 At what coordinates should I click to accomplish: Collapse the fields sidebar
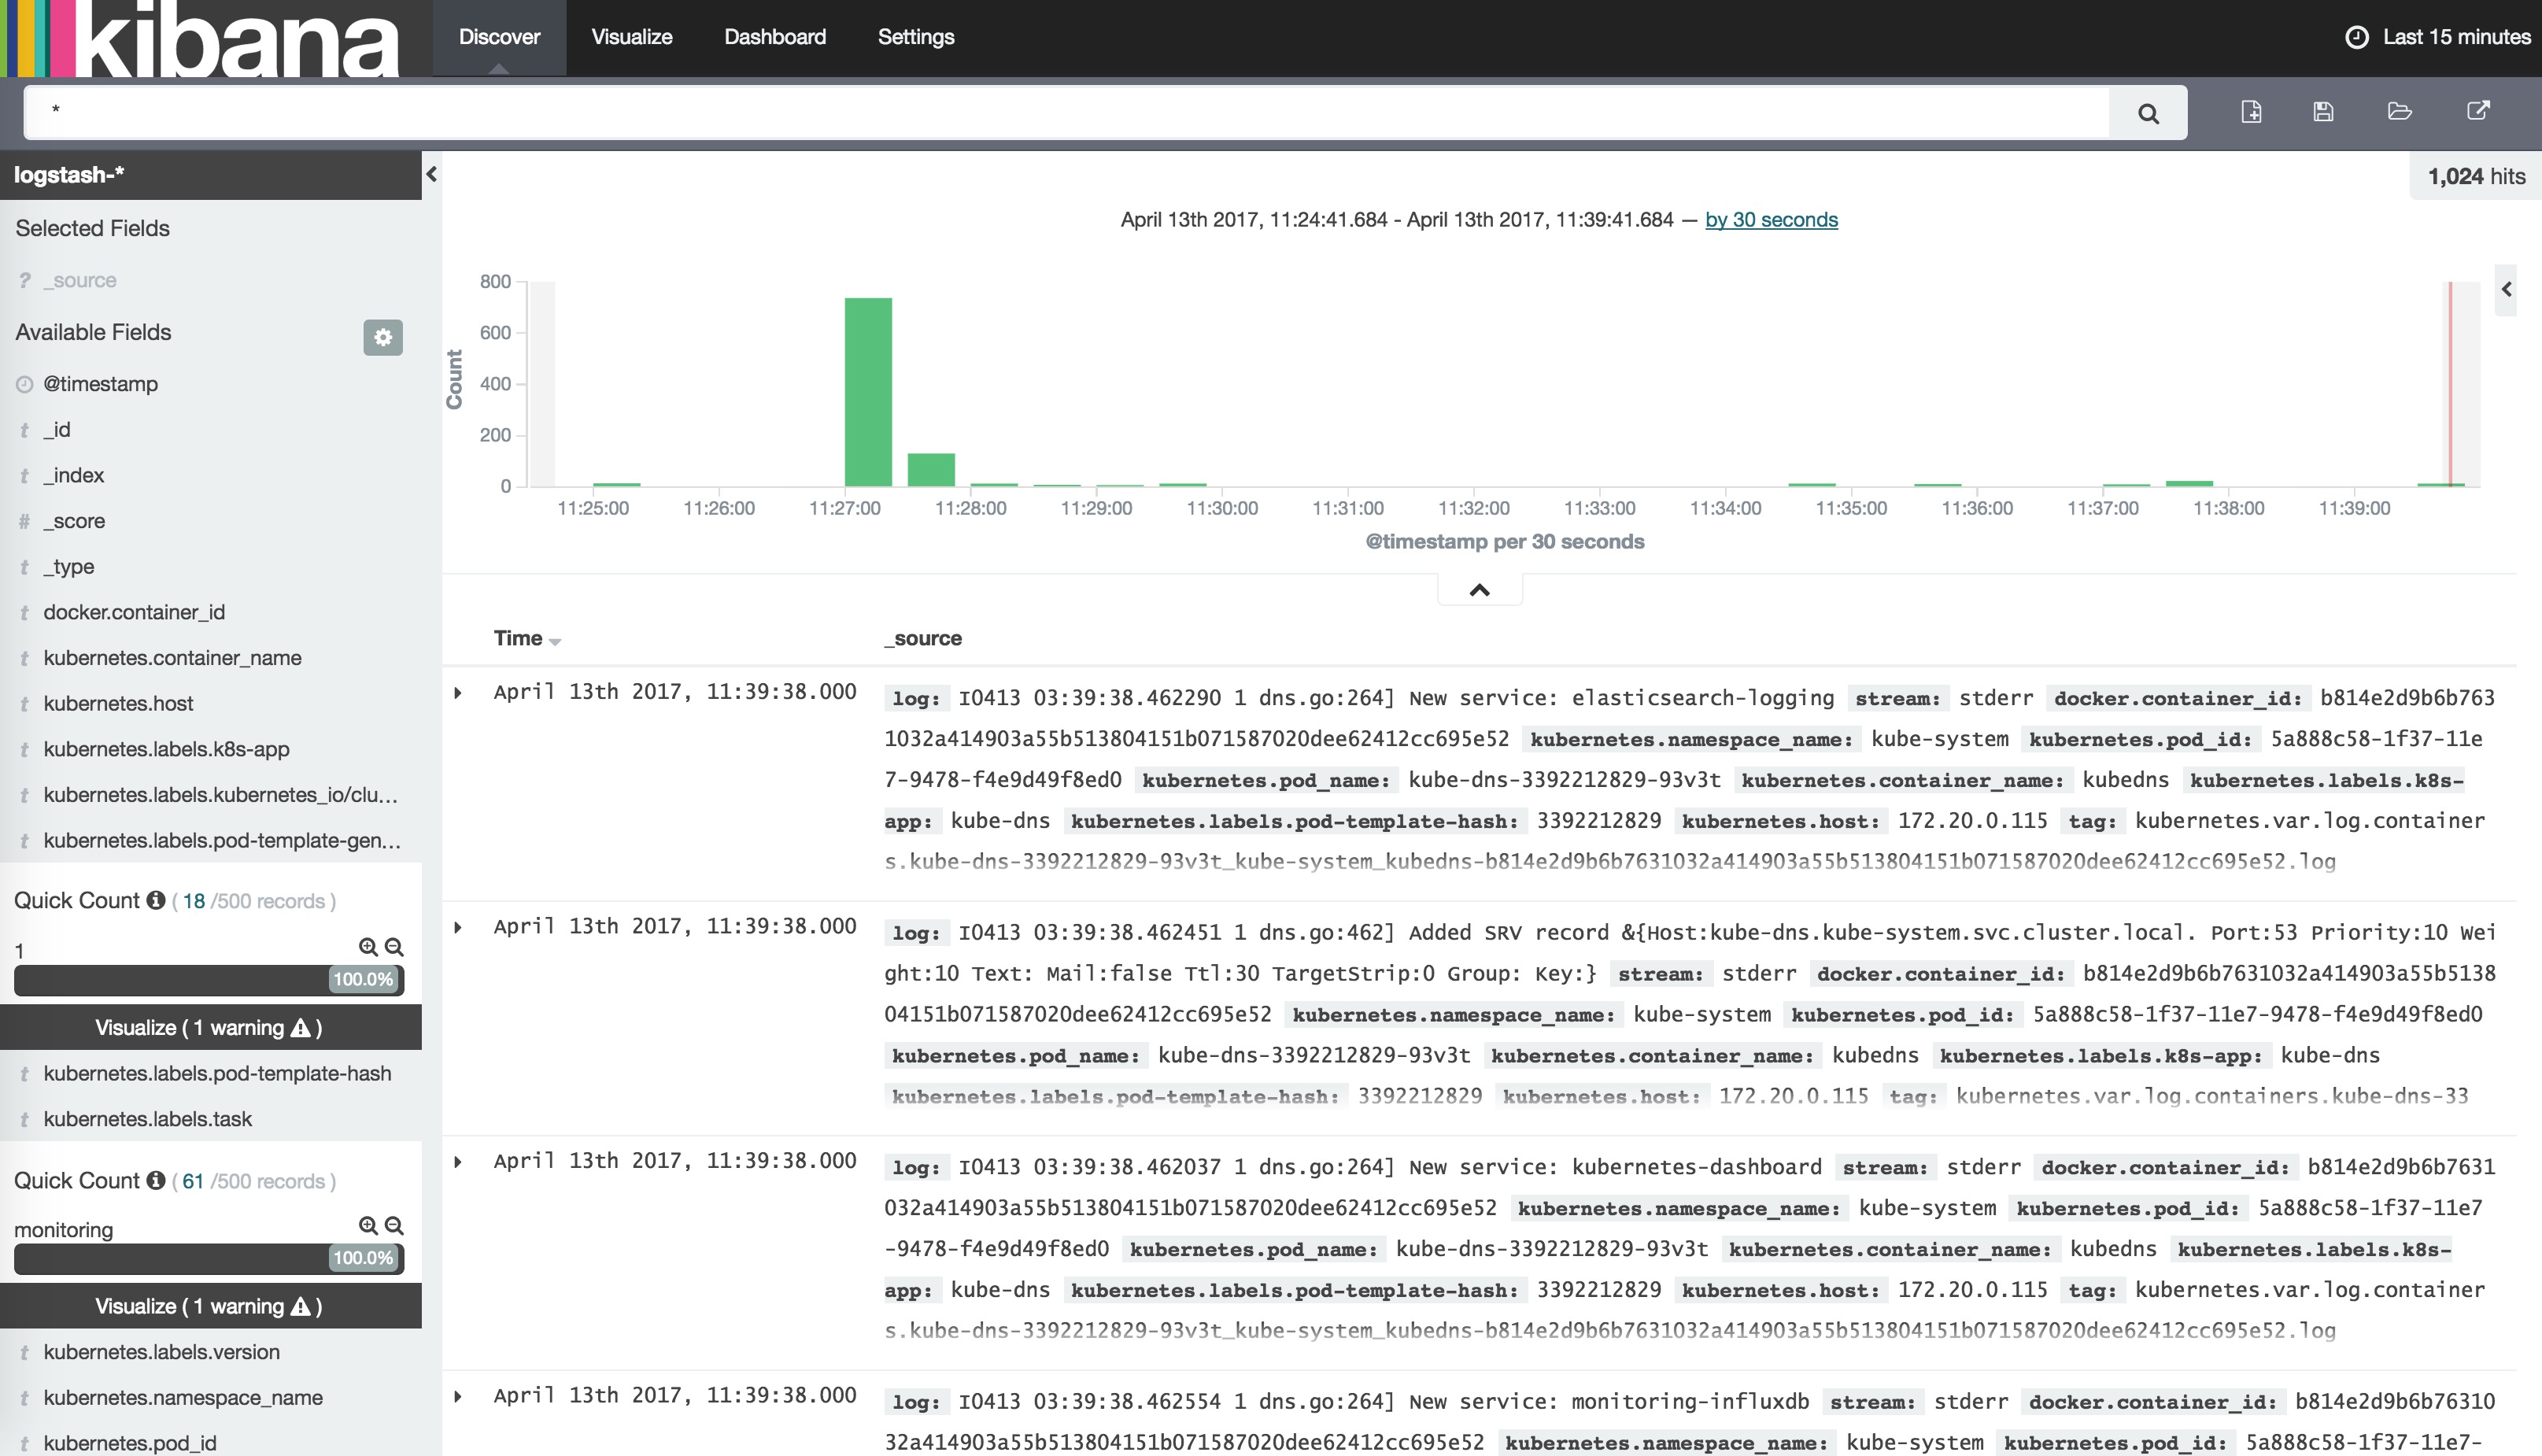[431, 174]
